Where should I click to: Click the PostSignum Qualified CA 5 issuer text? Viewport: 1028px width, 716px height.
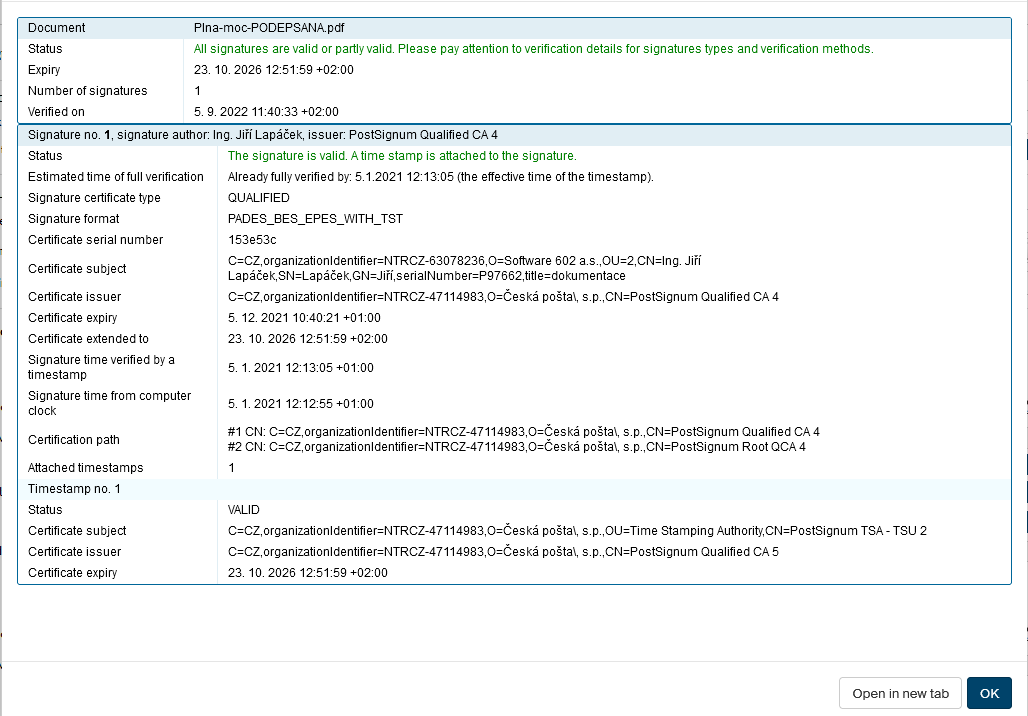pos(503,552)
